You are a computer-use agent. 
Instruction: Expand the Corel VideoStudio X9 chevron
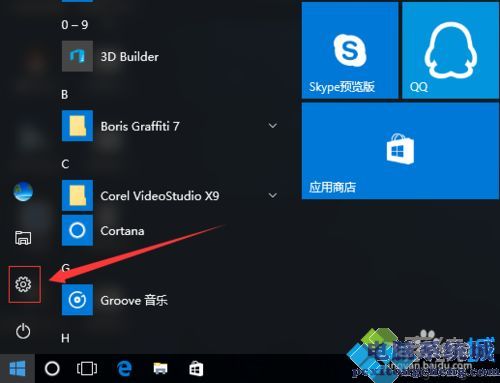[x=273, y=195]
